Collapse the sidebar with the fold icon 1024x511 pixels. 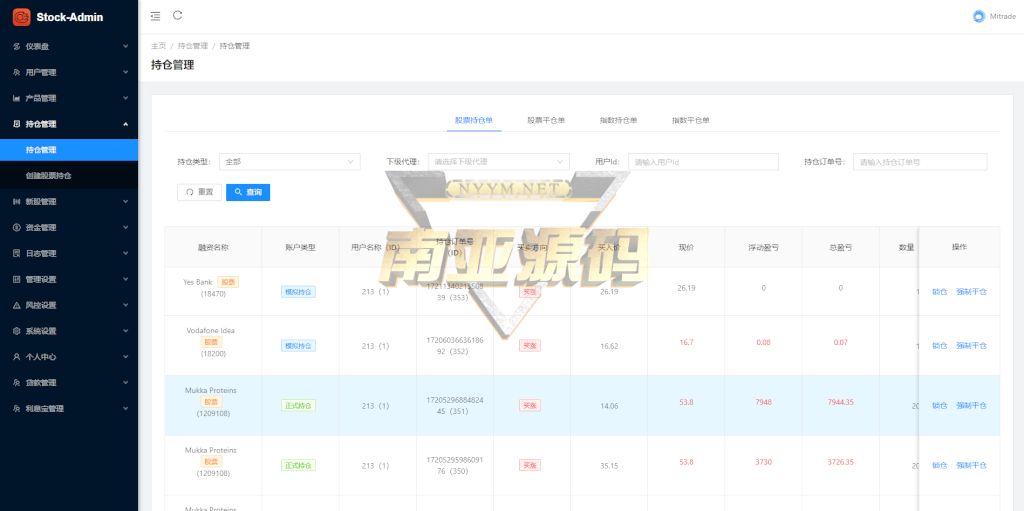(x=155, y=16)
